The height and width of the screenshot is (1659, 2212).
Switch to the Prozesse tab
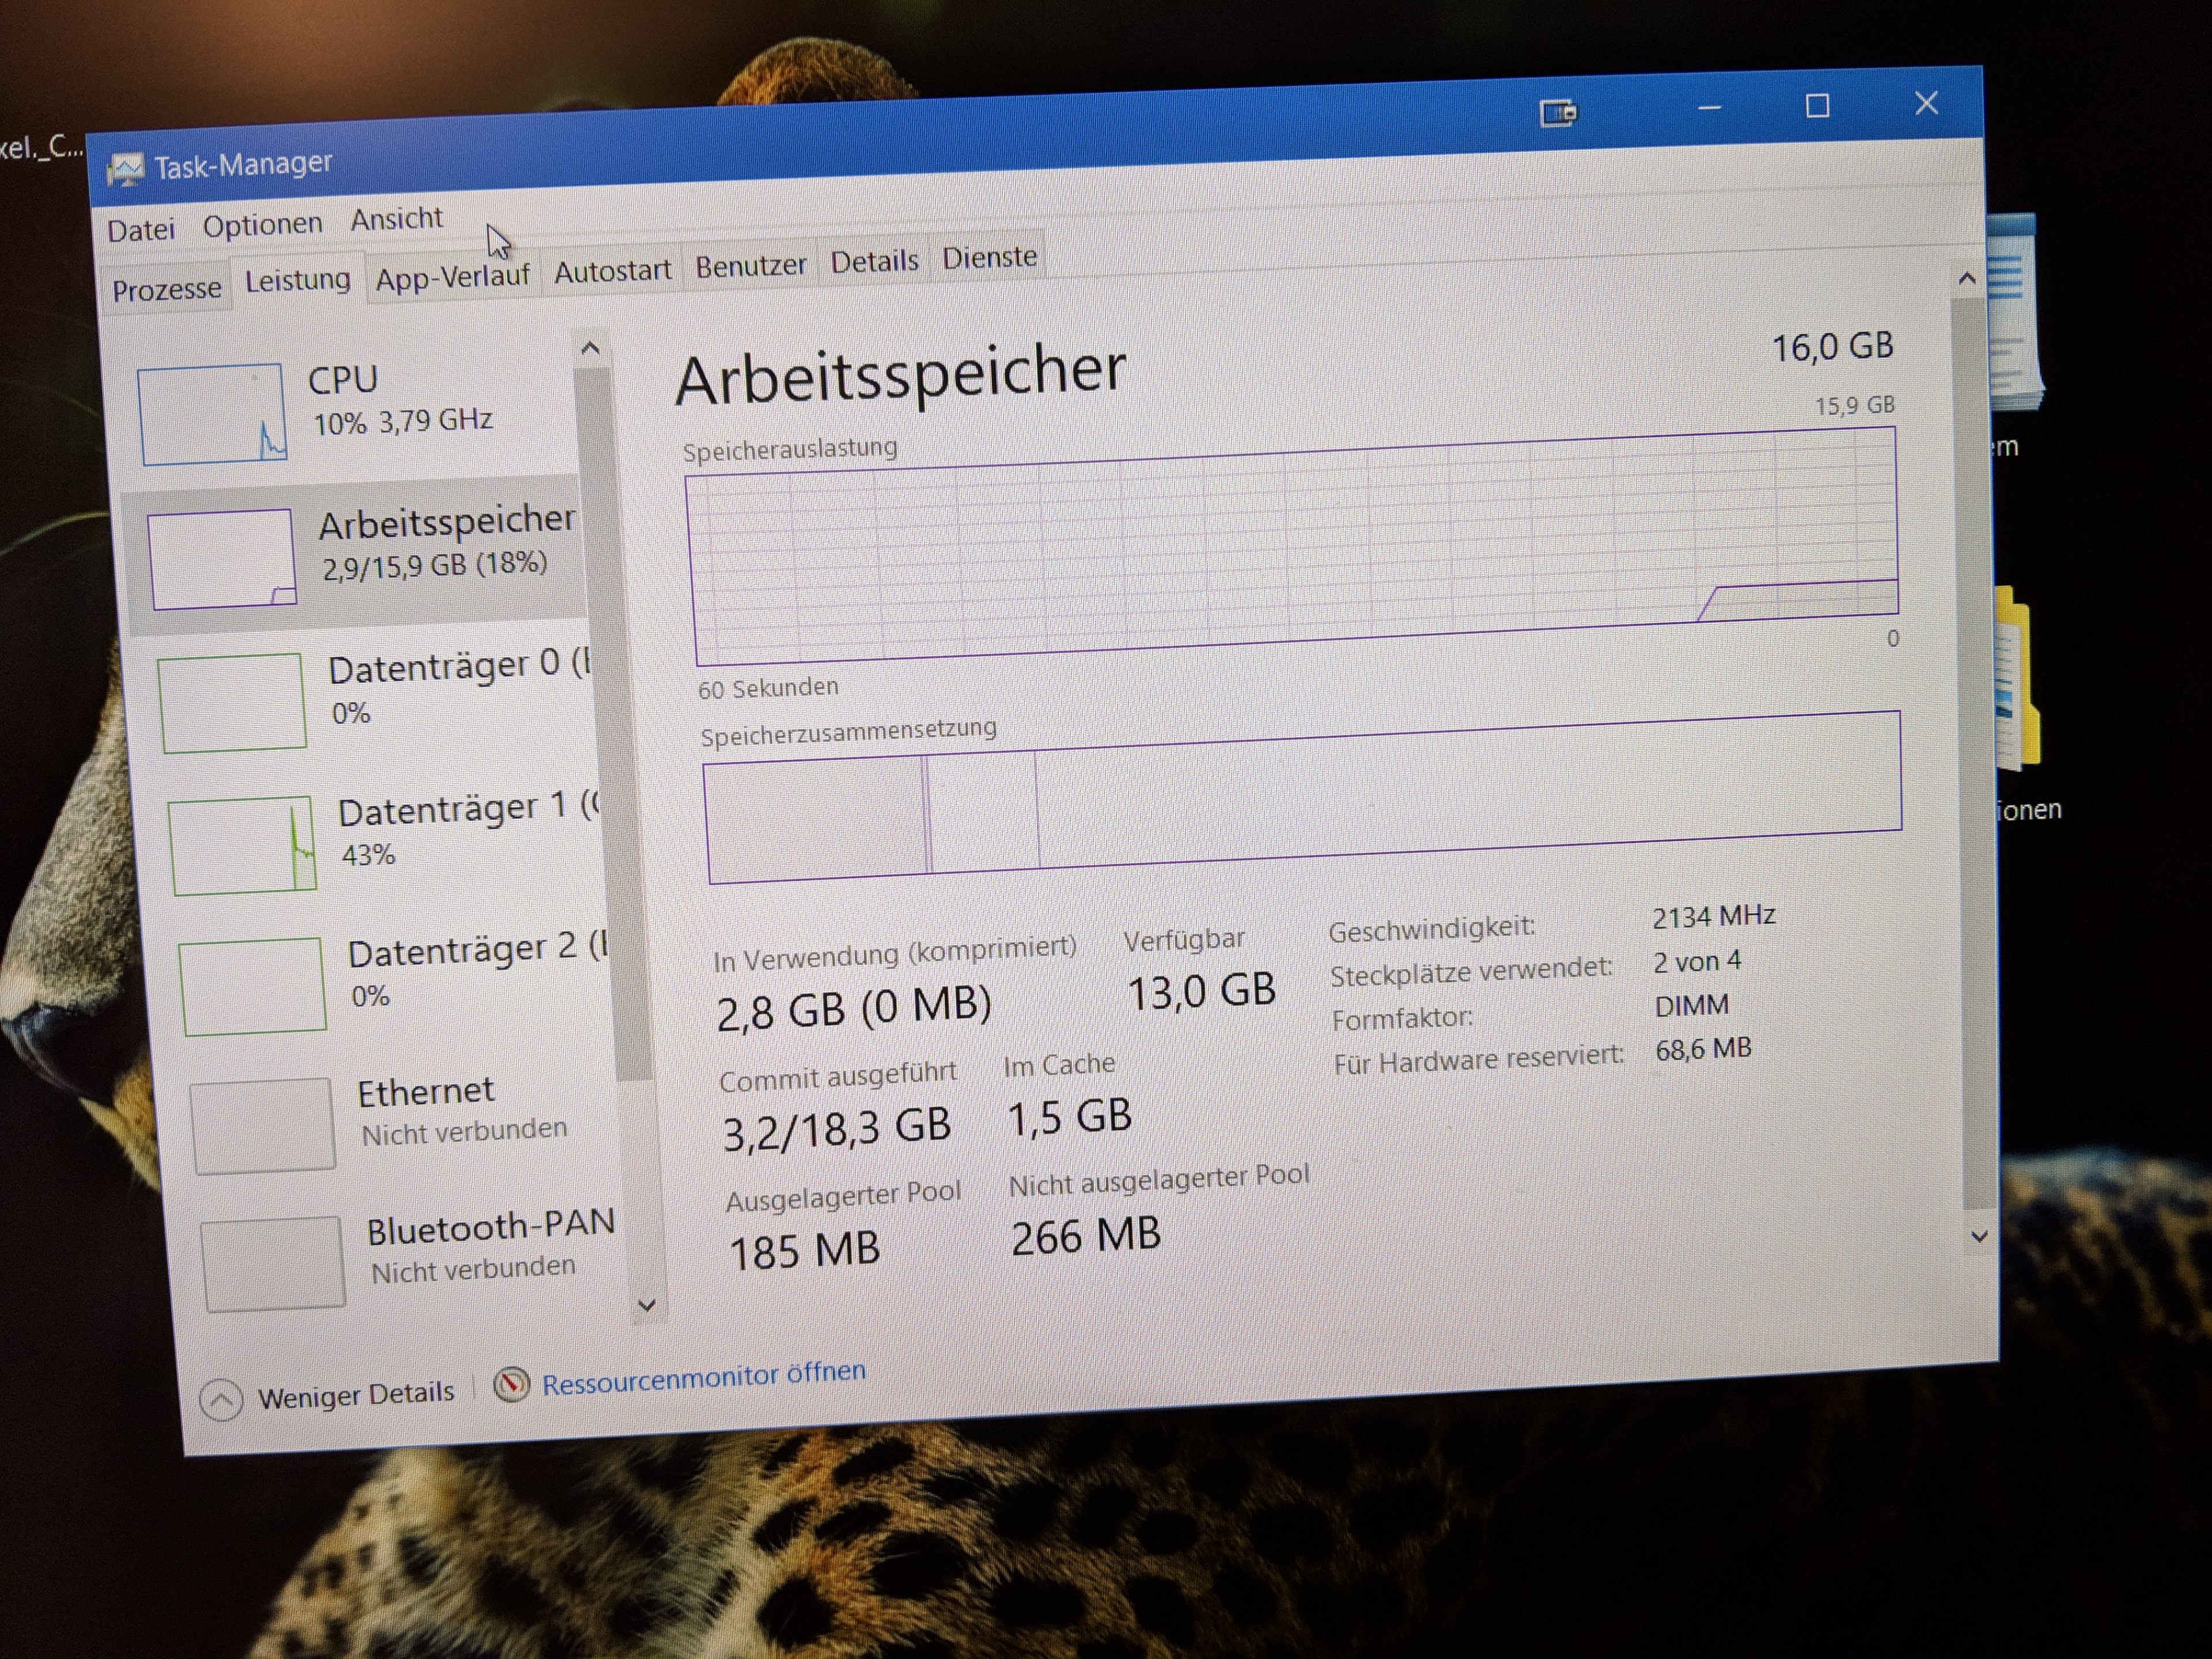pyautogui.click(x=166, y=290)
